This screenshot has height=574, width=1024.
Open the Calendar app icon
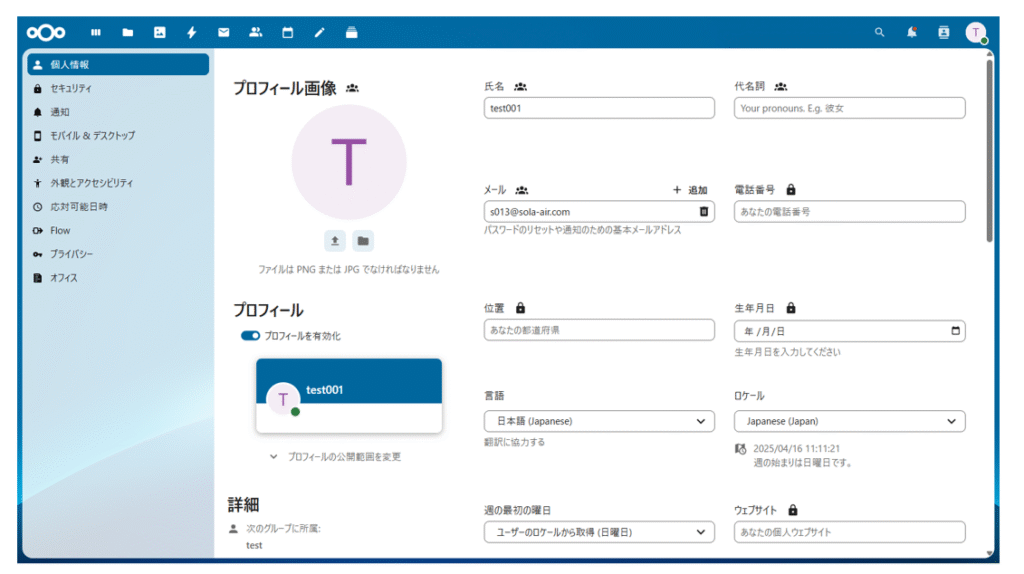click(287, 32)
